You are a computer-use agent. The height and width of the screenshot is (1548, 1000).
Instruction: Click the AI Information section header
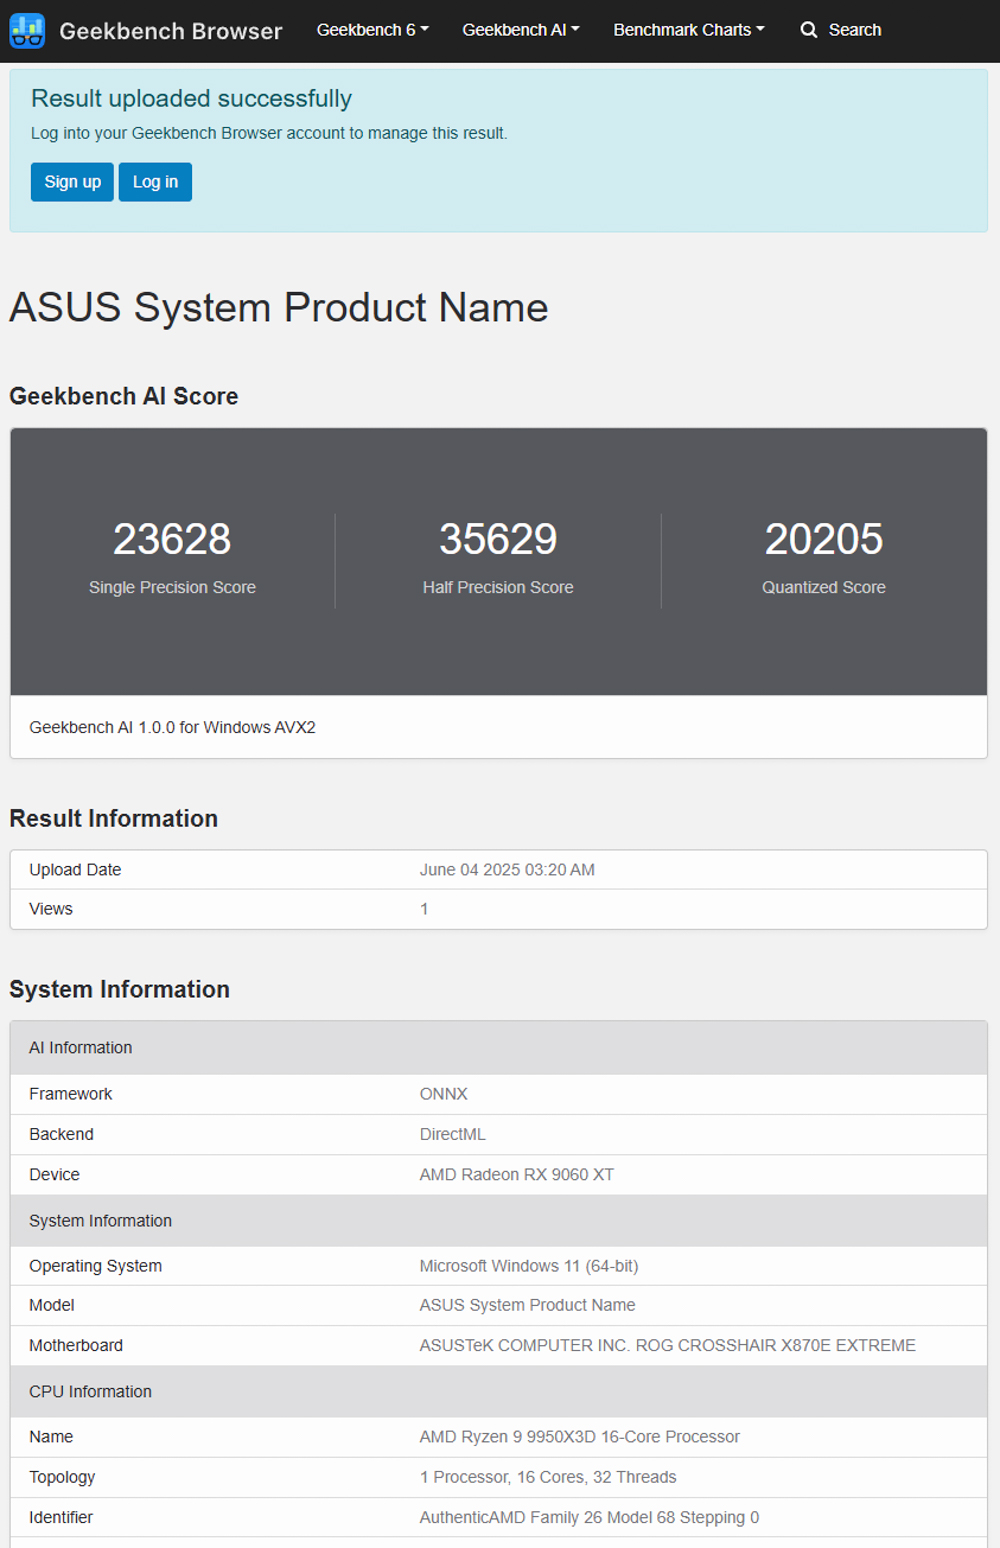pos(499,1048)
